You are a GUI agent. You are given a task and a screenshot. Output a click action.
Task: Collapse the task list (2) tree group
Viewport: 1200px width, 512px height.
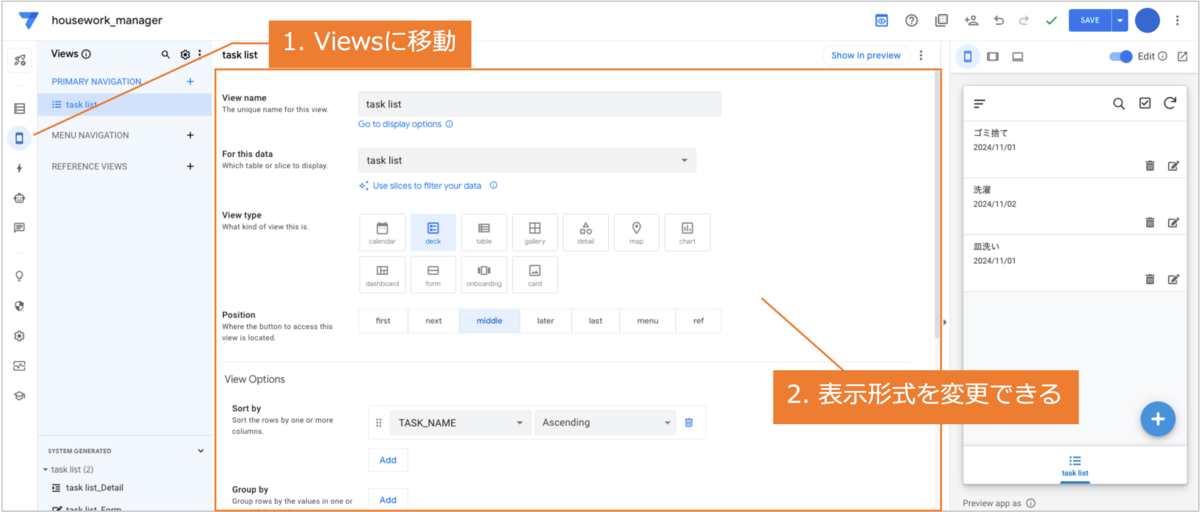46,469
